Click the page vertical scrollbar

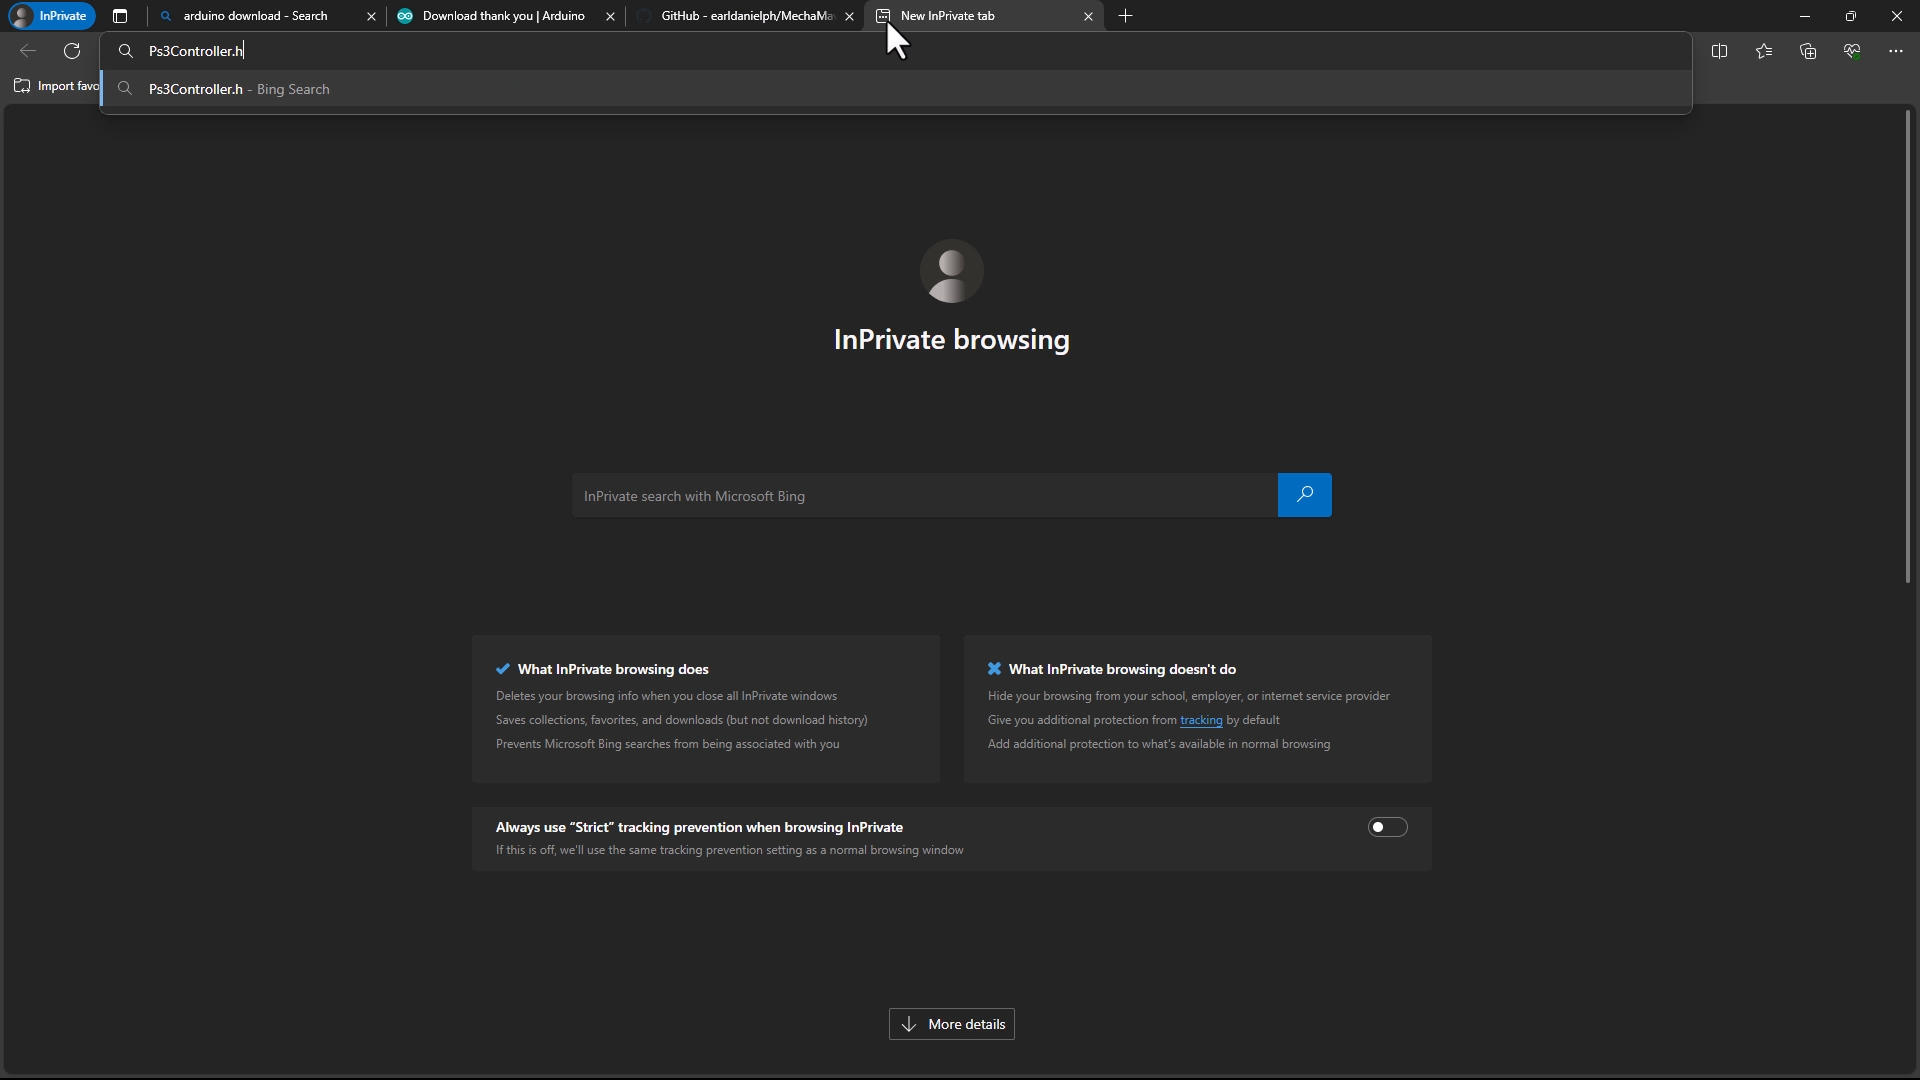point(1908,346)
